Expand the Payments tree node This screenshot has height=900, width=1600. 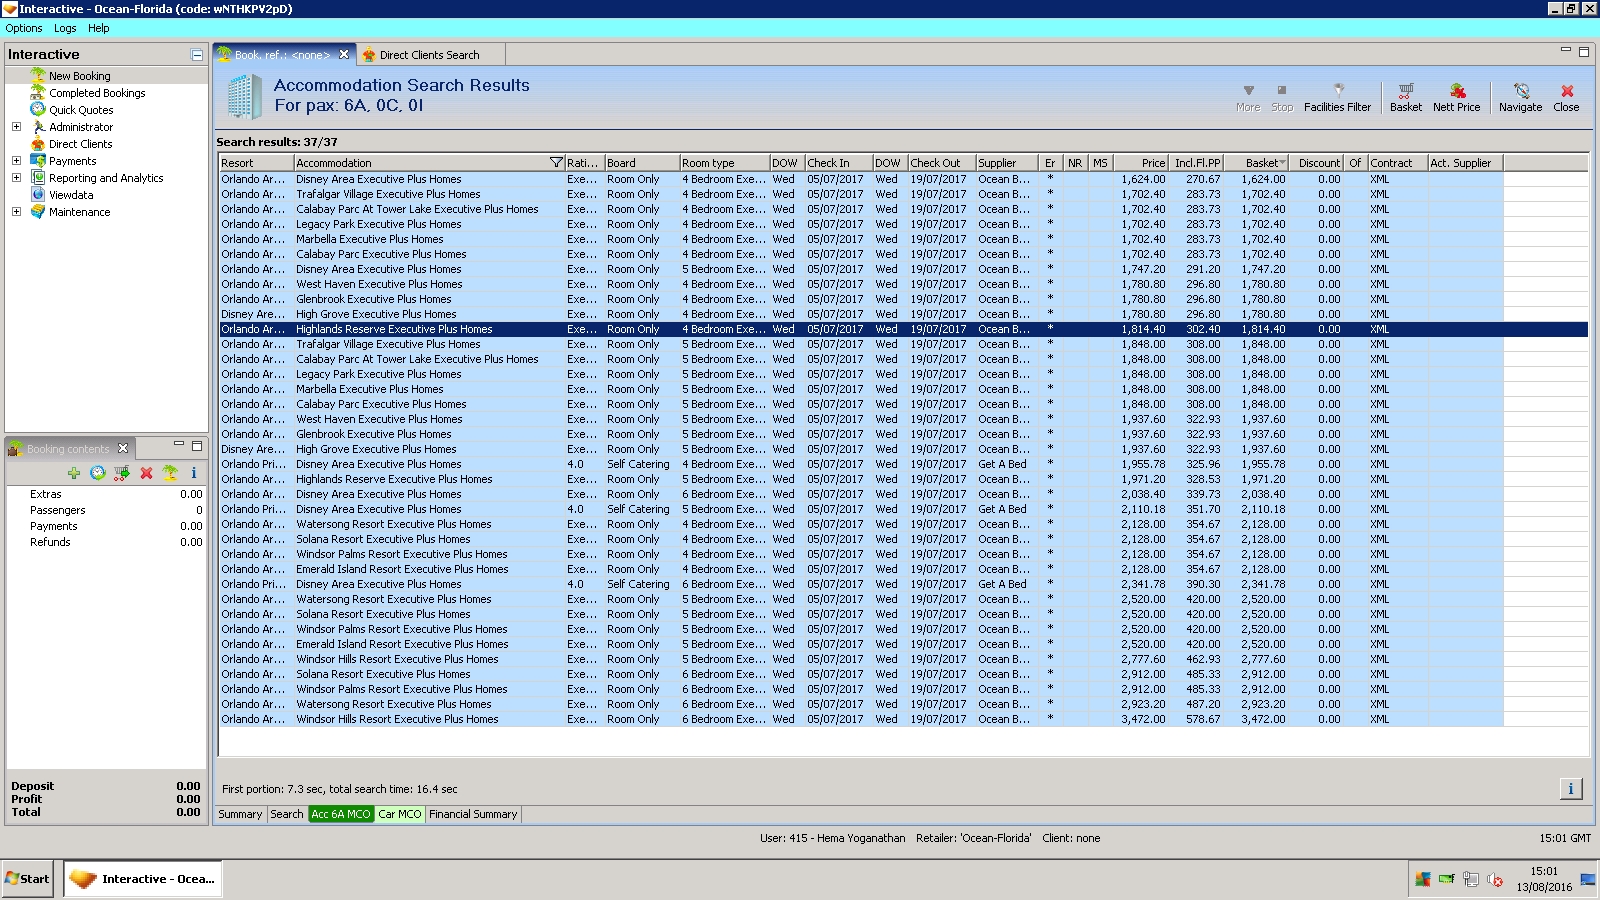coord(16,161)
